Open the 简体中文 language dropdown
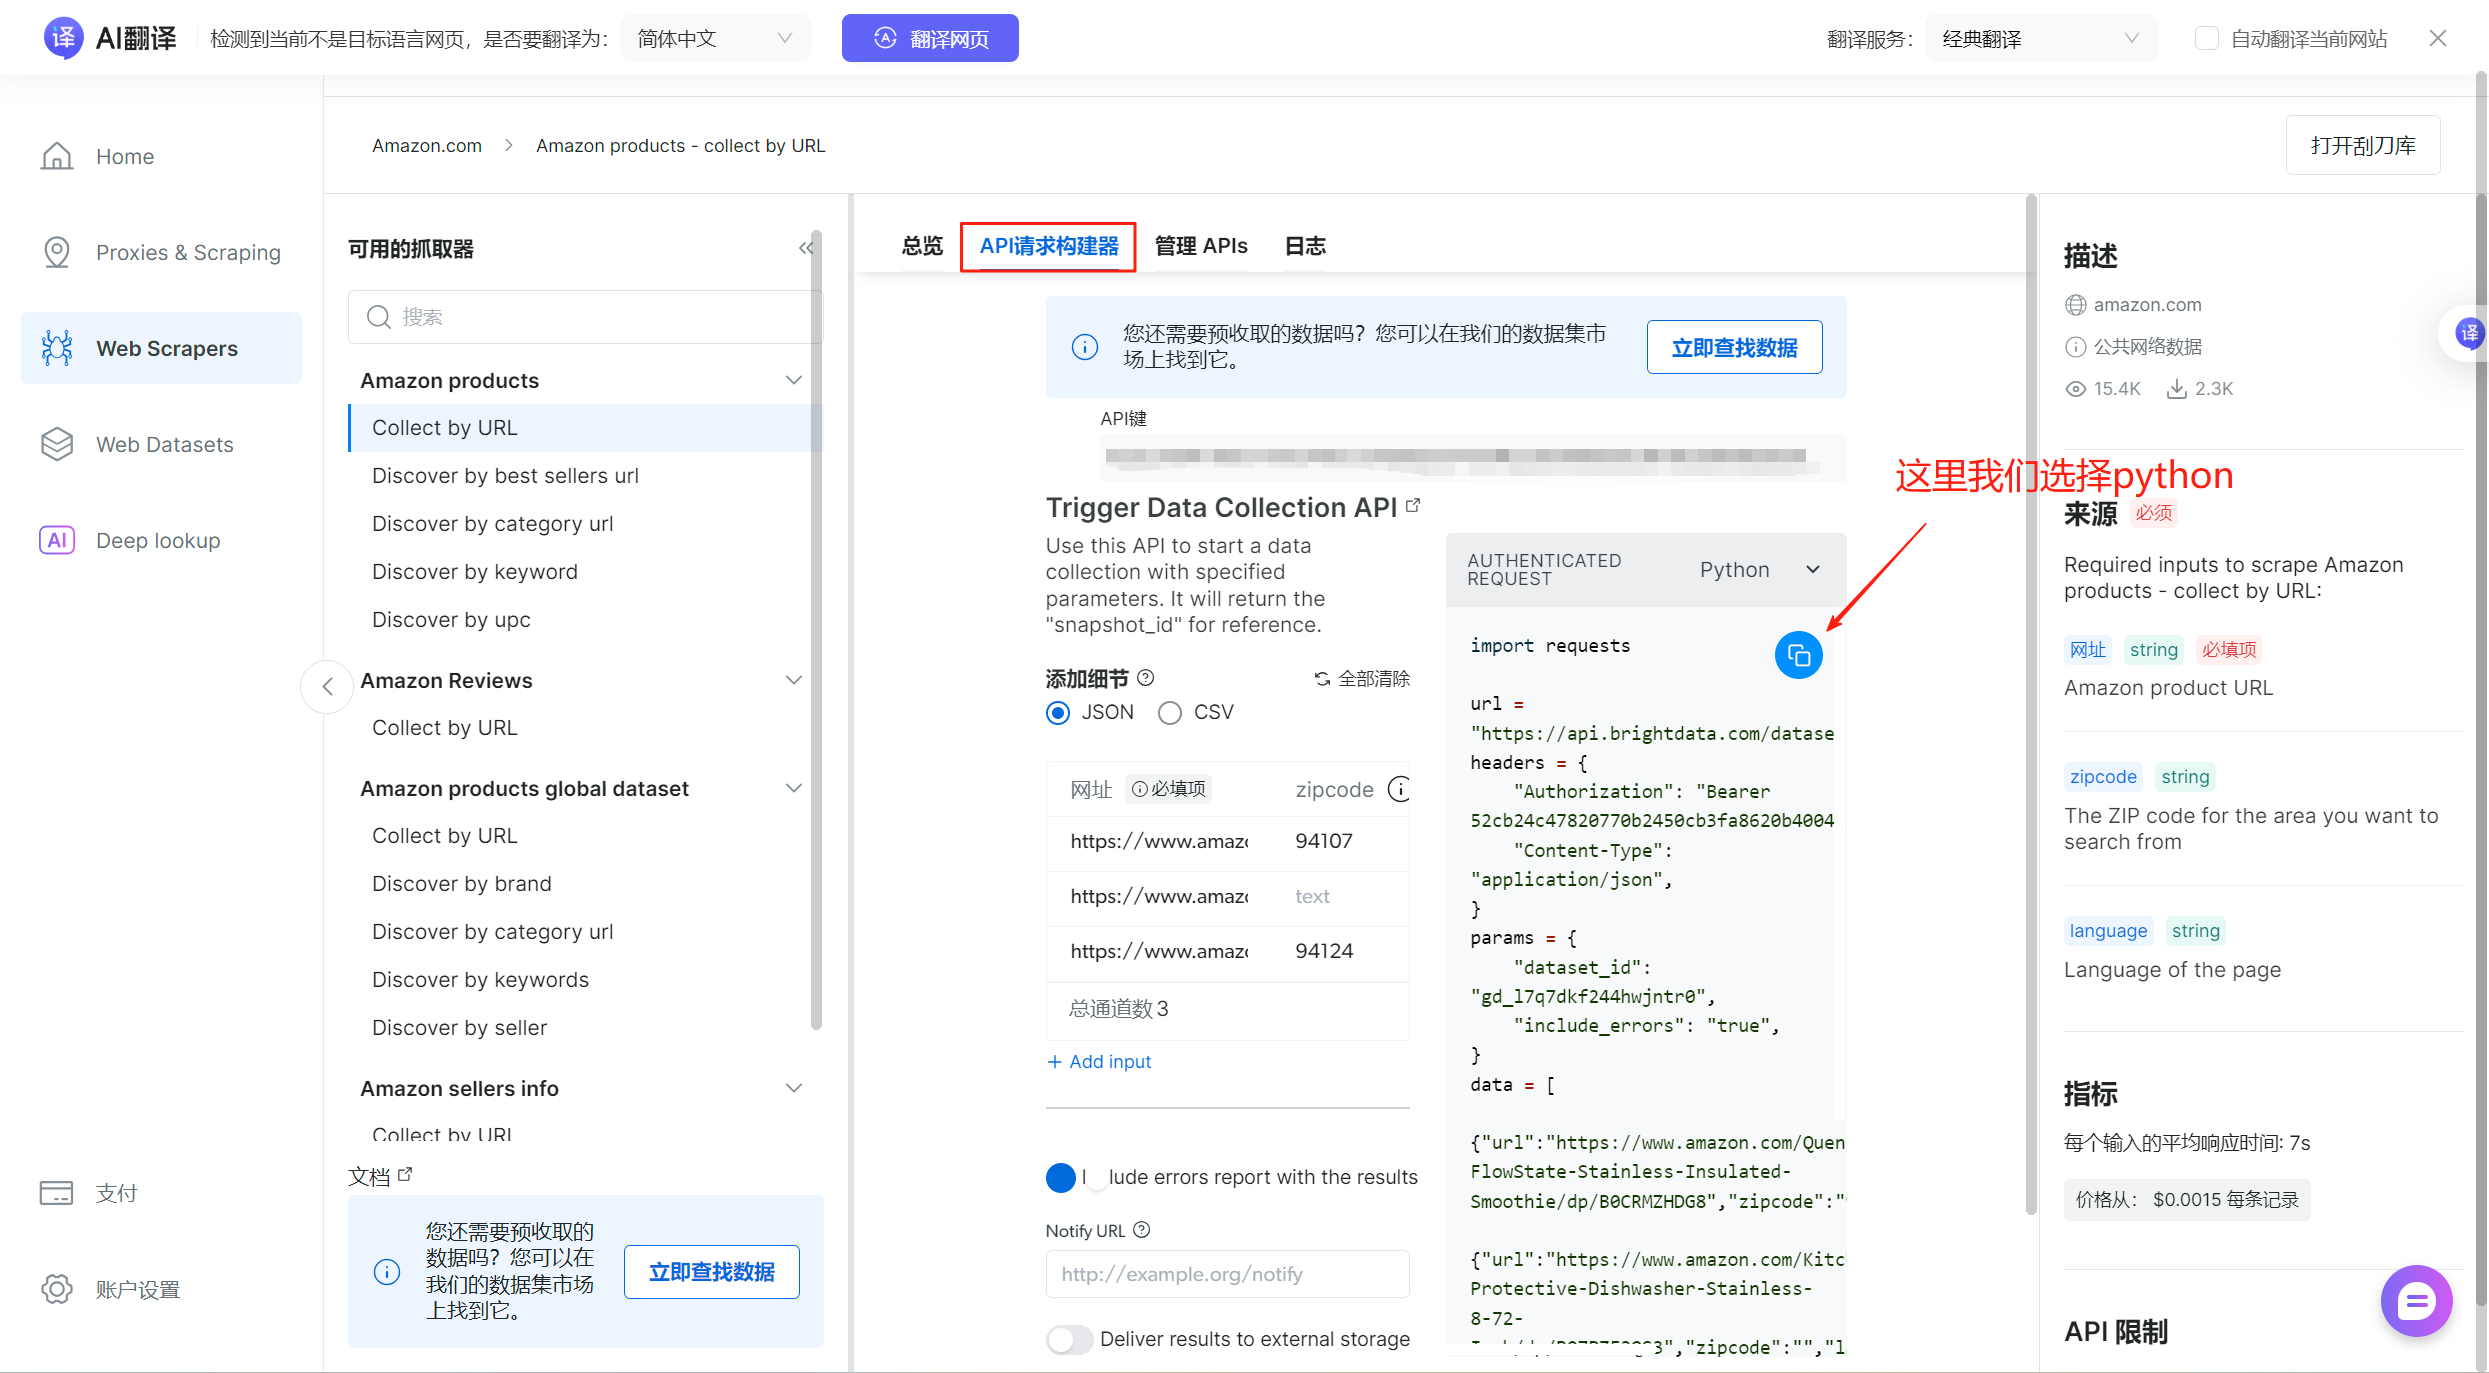 click(715, 38)
